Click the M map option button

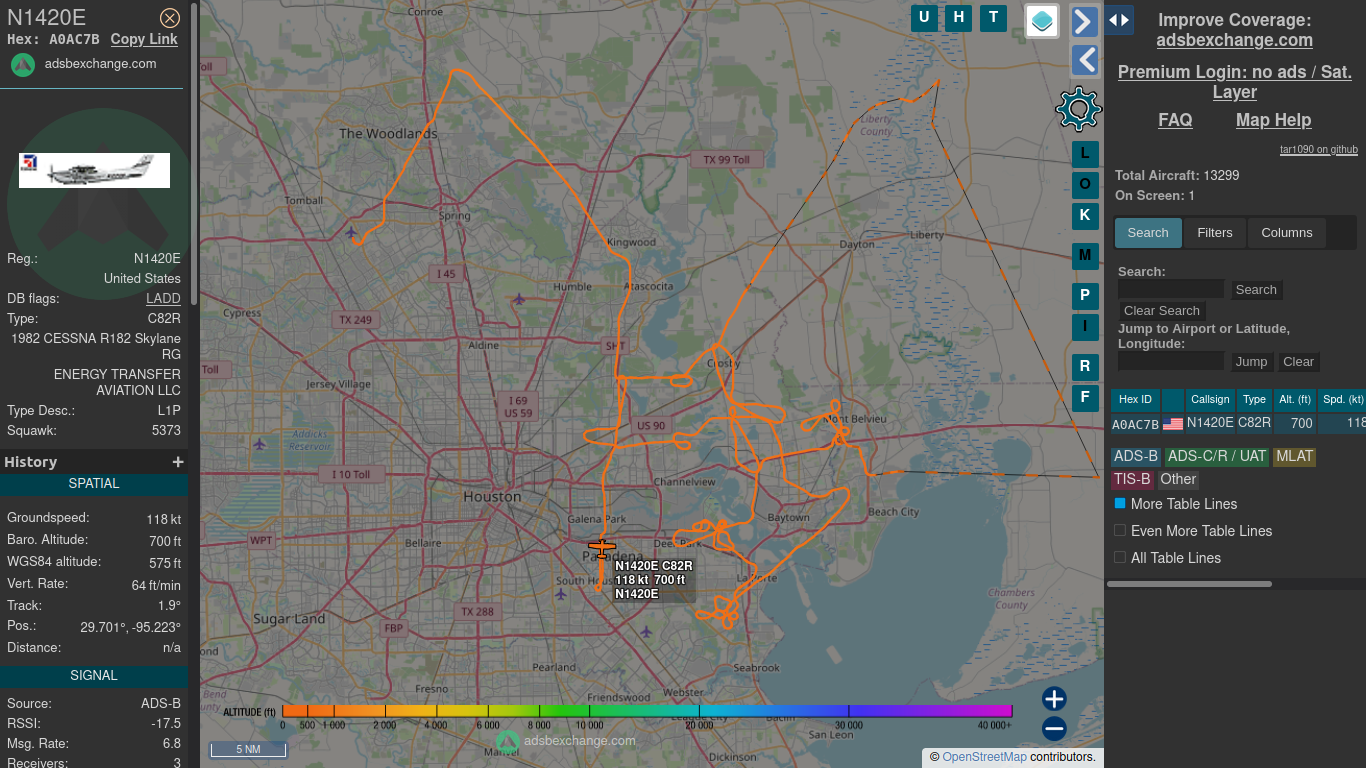[1085, 256]
